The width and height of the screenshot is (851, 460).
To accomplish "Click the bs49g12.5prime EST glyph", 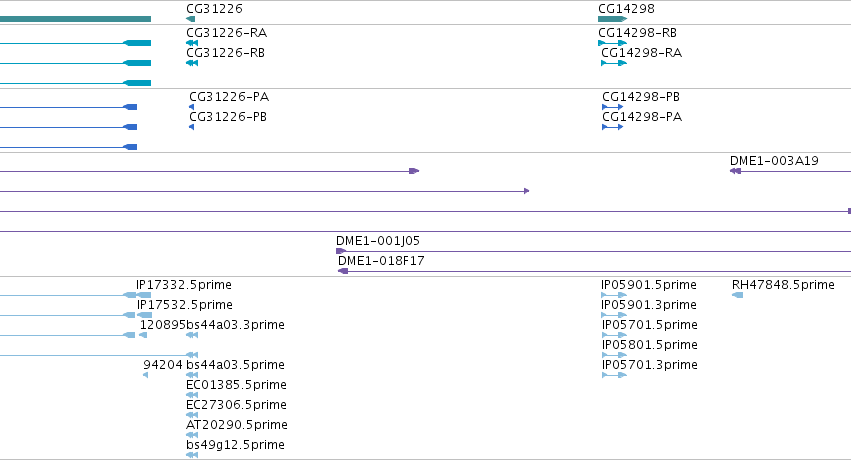I will (x=192, y=455).
